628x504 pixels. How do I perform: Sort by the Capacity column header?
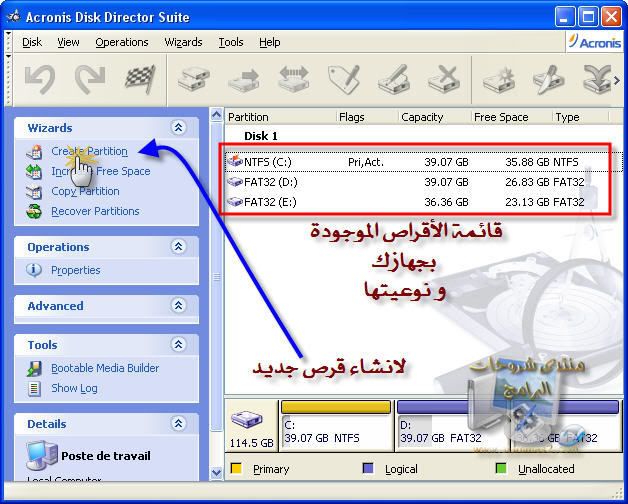(435, 117)
